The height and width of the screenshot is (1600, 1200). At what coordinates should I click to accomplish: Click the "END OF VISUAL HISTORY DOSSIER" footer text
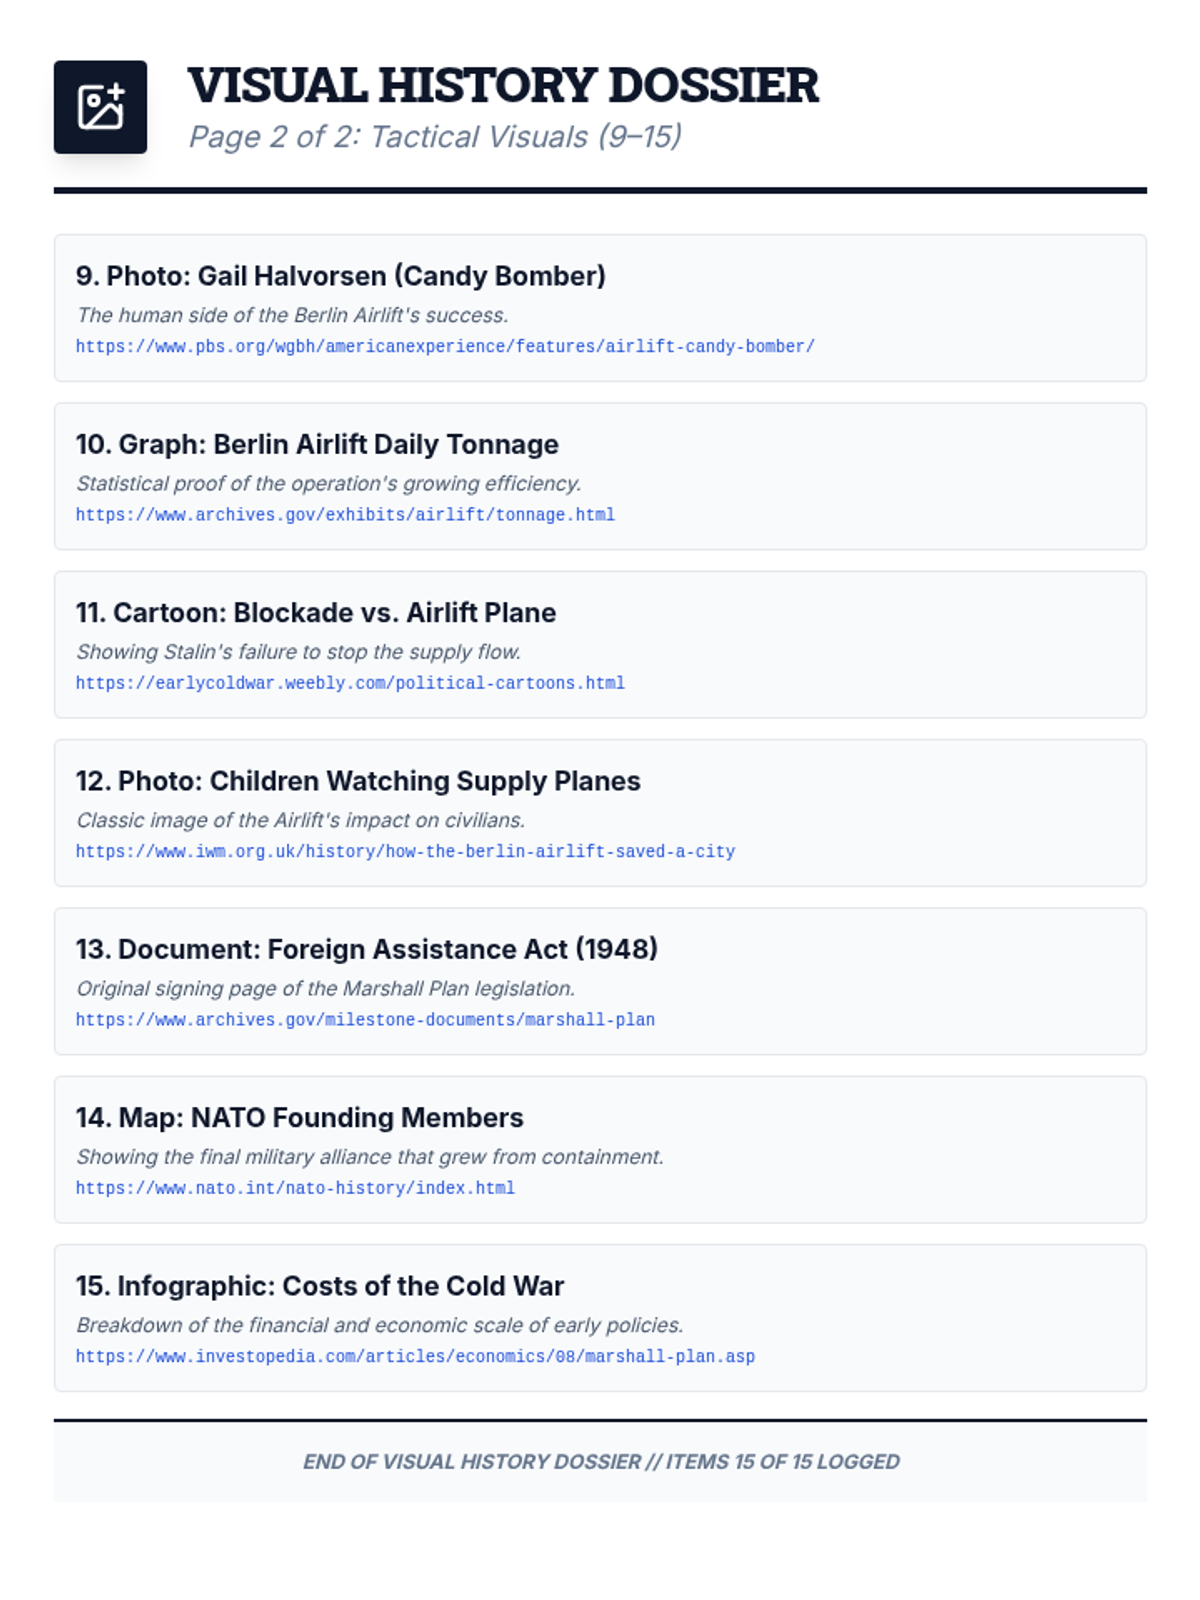[x=600, y=1462]
